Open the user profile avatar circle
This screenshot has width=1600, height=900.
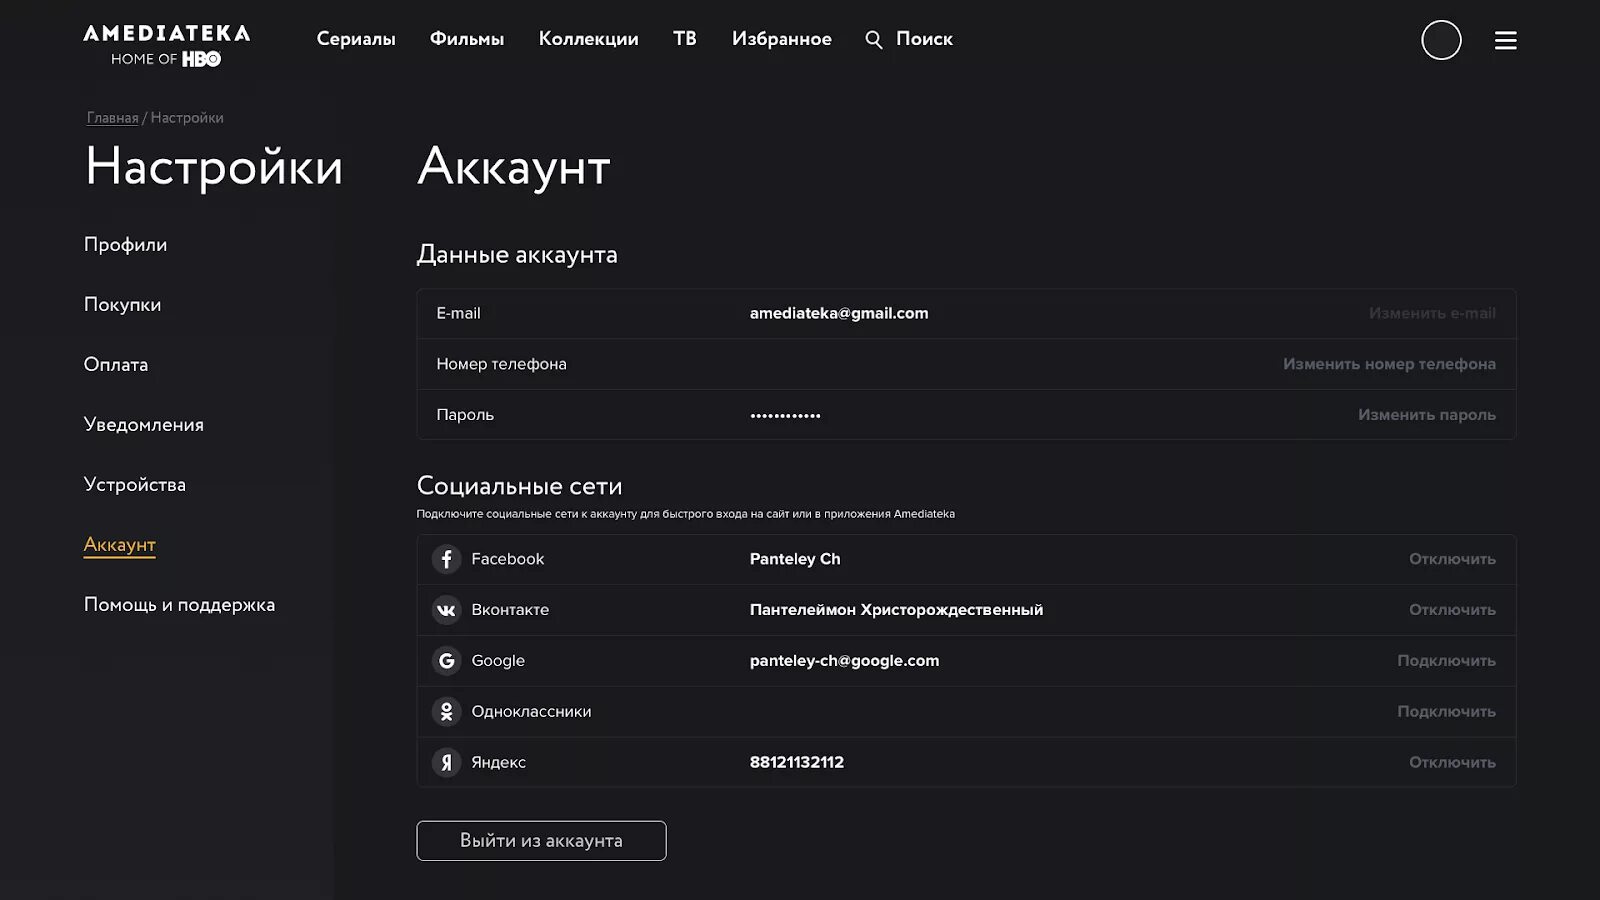(x=1441, y=40)
